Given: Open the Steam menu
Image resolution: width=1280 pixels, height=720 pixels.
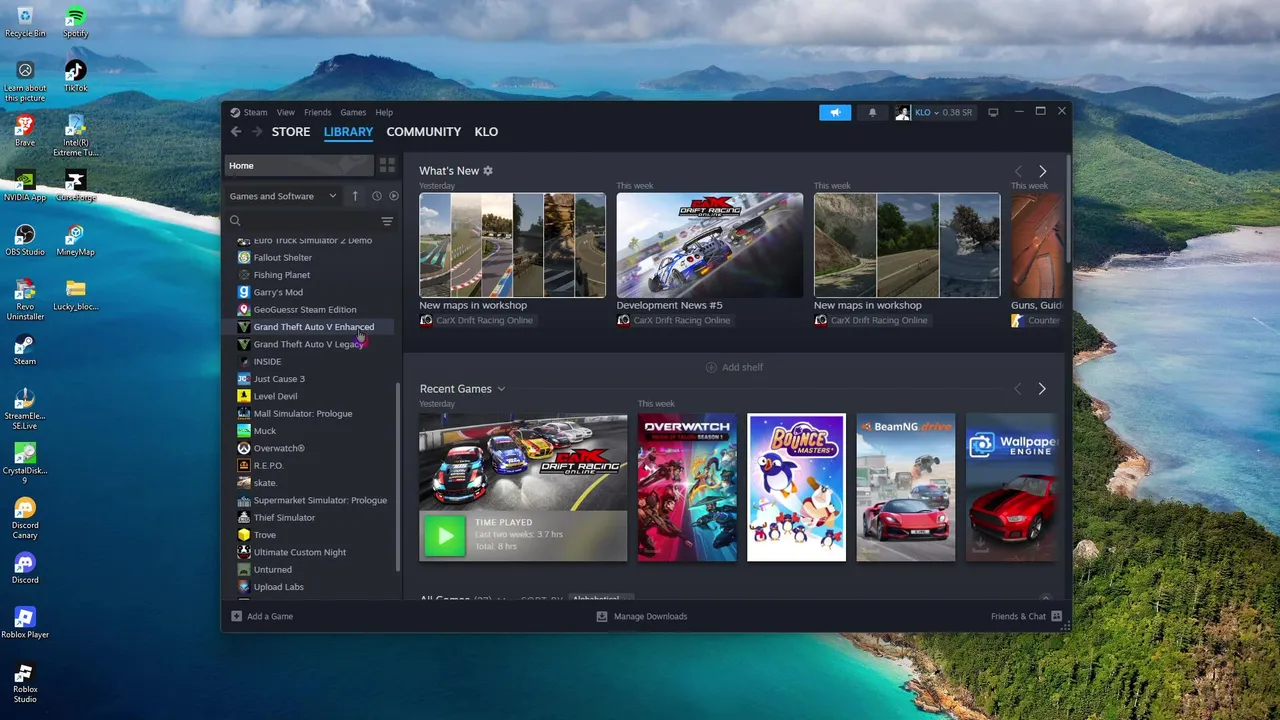Looking at the screenshot, I should point(255,113).
